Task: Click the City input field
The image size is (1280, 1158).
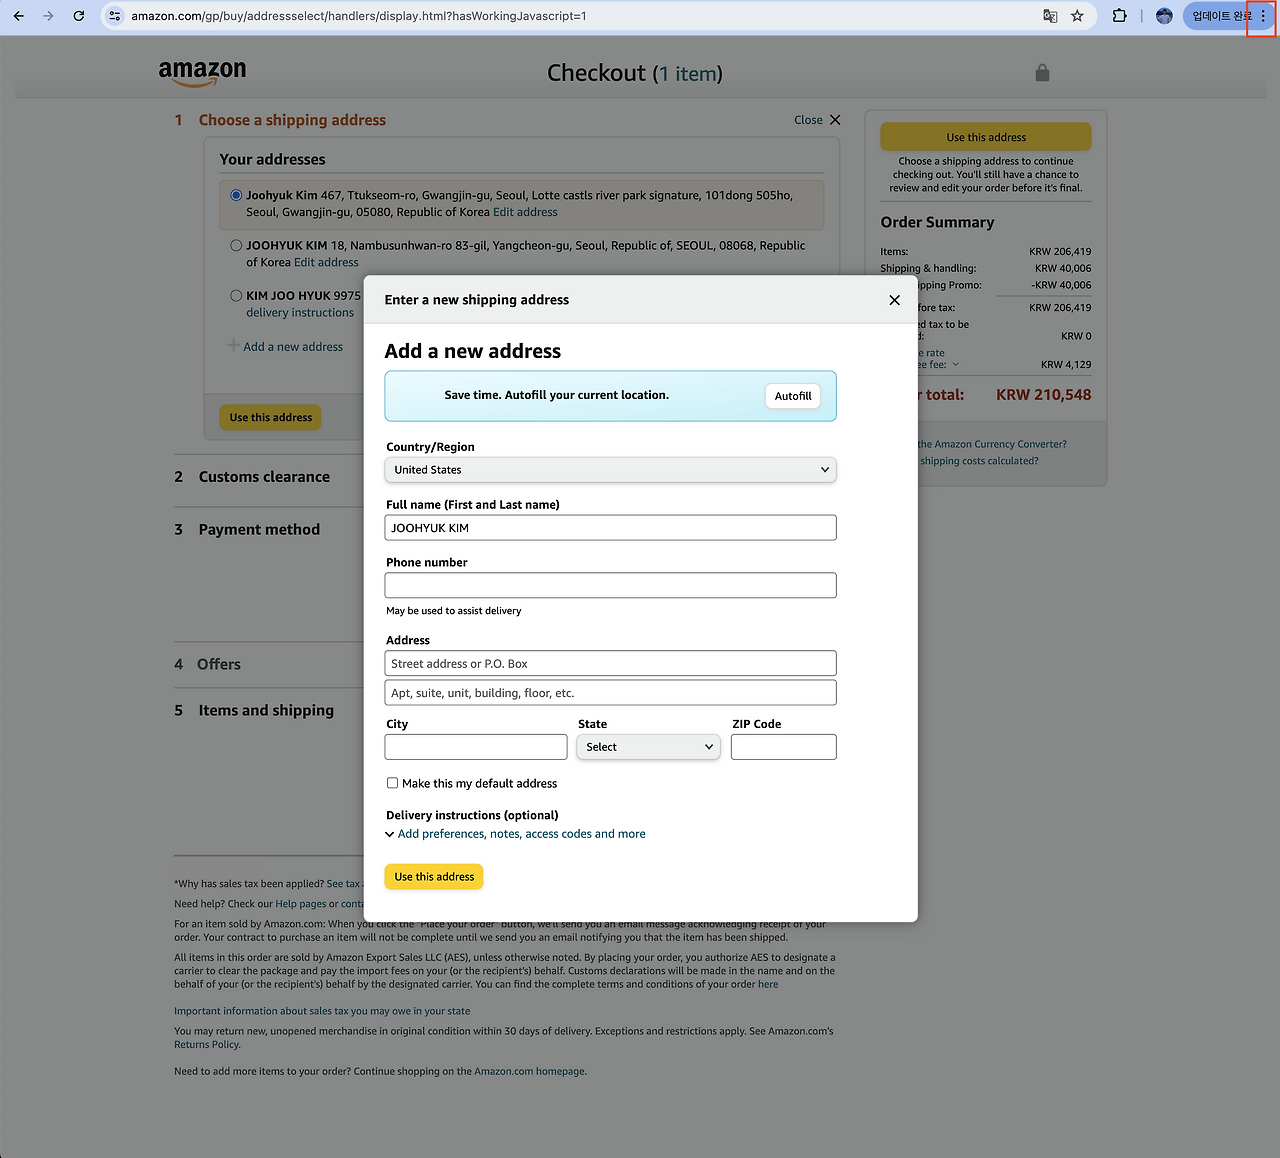Action: 476,747
